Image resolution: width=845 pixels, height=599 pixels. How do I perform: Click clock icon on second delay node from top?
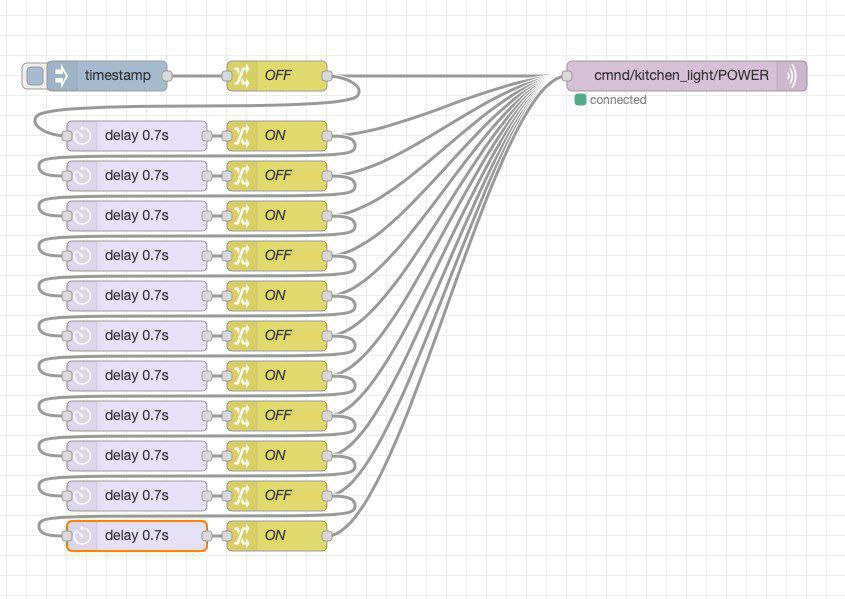pos(82,176)
